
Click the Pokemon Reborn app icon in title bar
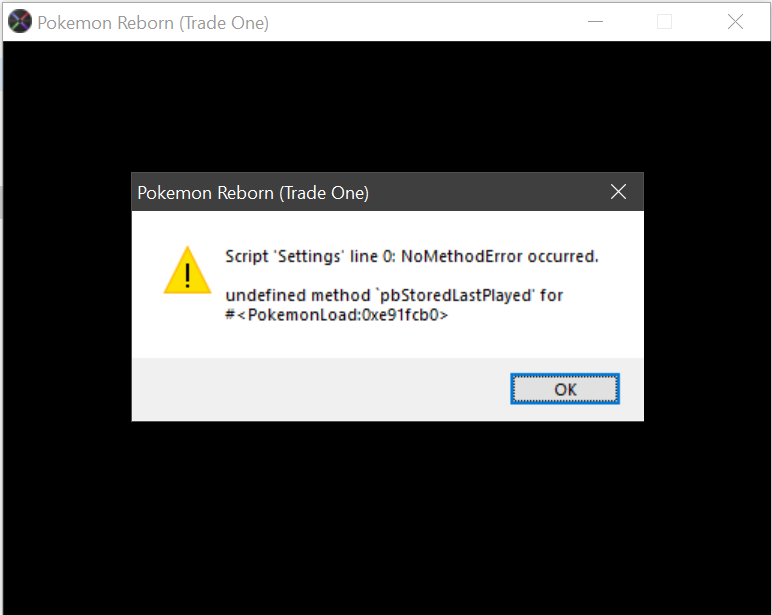(20, 22)
